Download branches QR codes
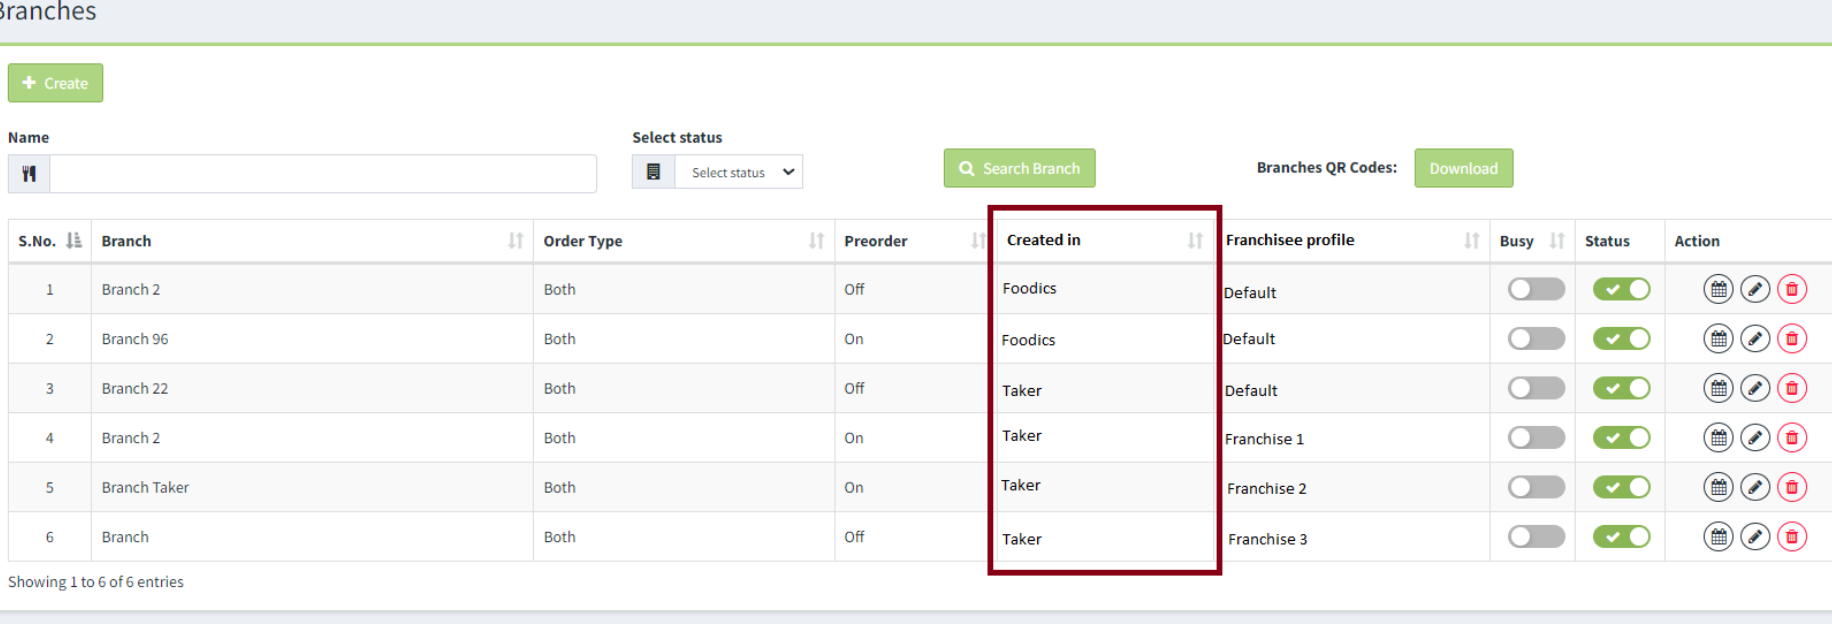Viewport: 1832px width, 624px height. click(1463, 168)
